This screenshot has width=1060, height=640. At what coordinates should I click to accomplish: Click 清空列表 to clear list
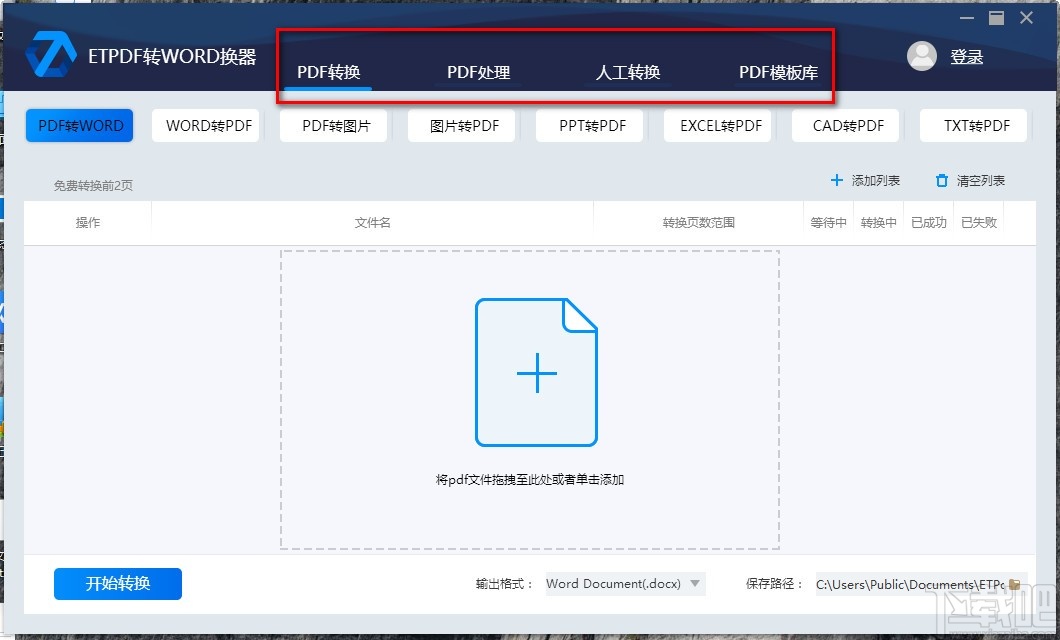coord(980,180)
